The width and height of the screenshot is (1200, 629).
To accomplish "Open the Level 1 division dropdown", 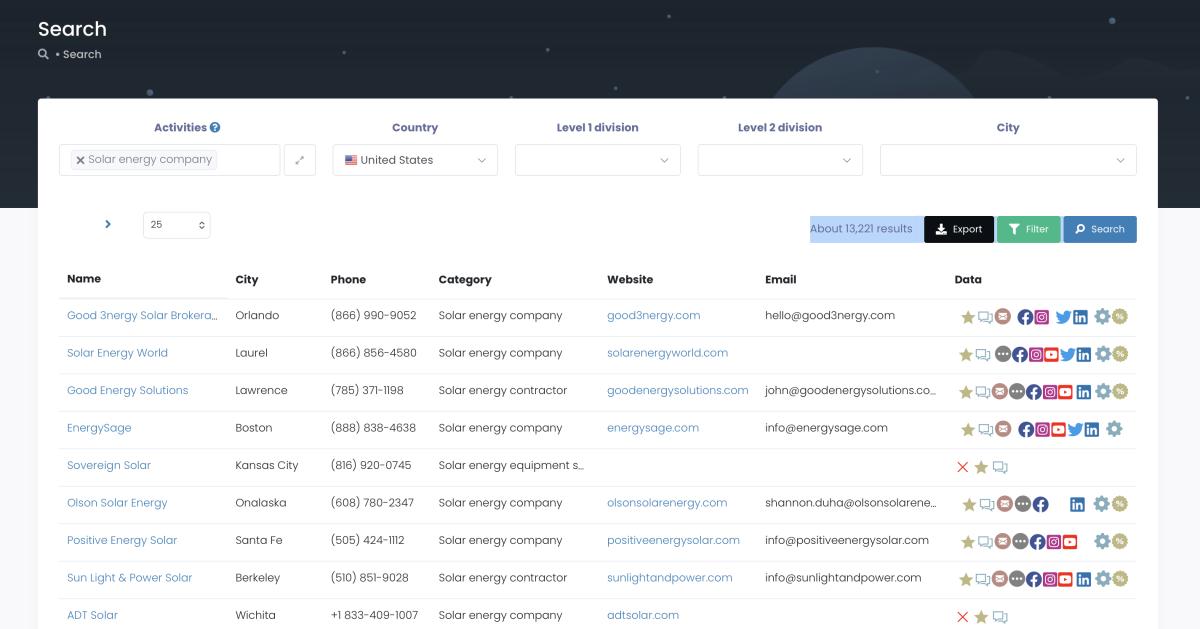I will [x=597, y=160].
